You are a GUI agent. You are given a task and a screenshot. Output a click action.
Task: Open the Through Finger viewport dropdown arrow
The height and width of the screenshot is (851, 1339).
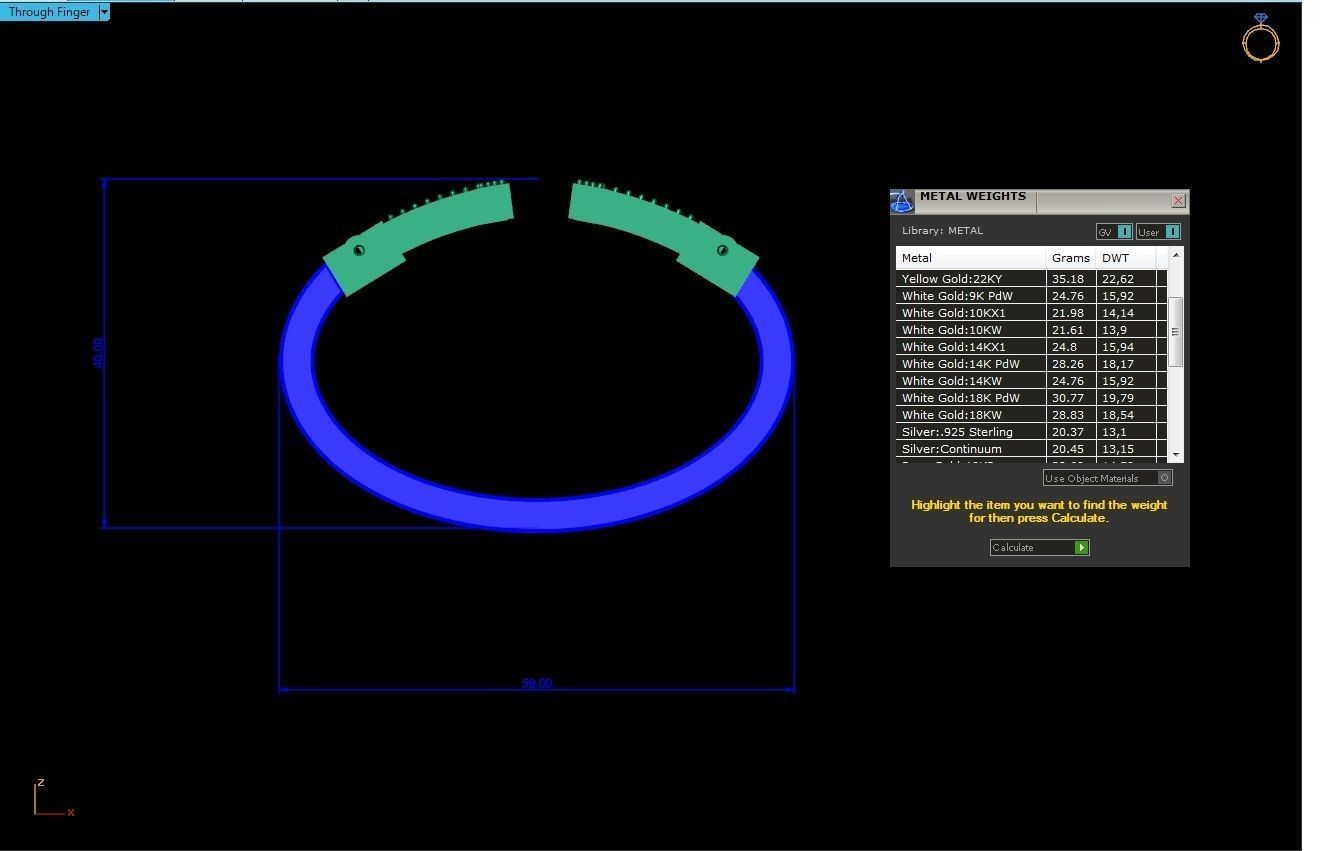pos(103,12)
